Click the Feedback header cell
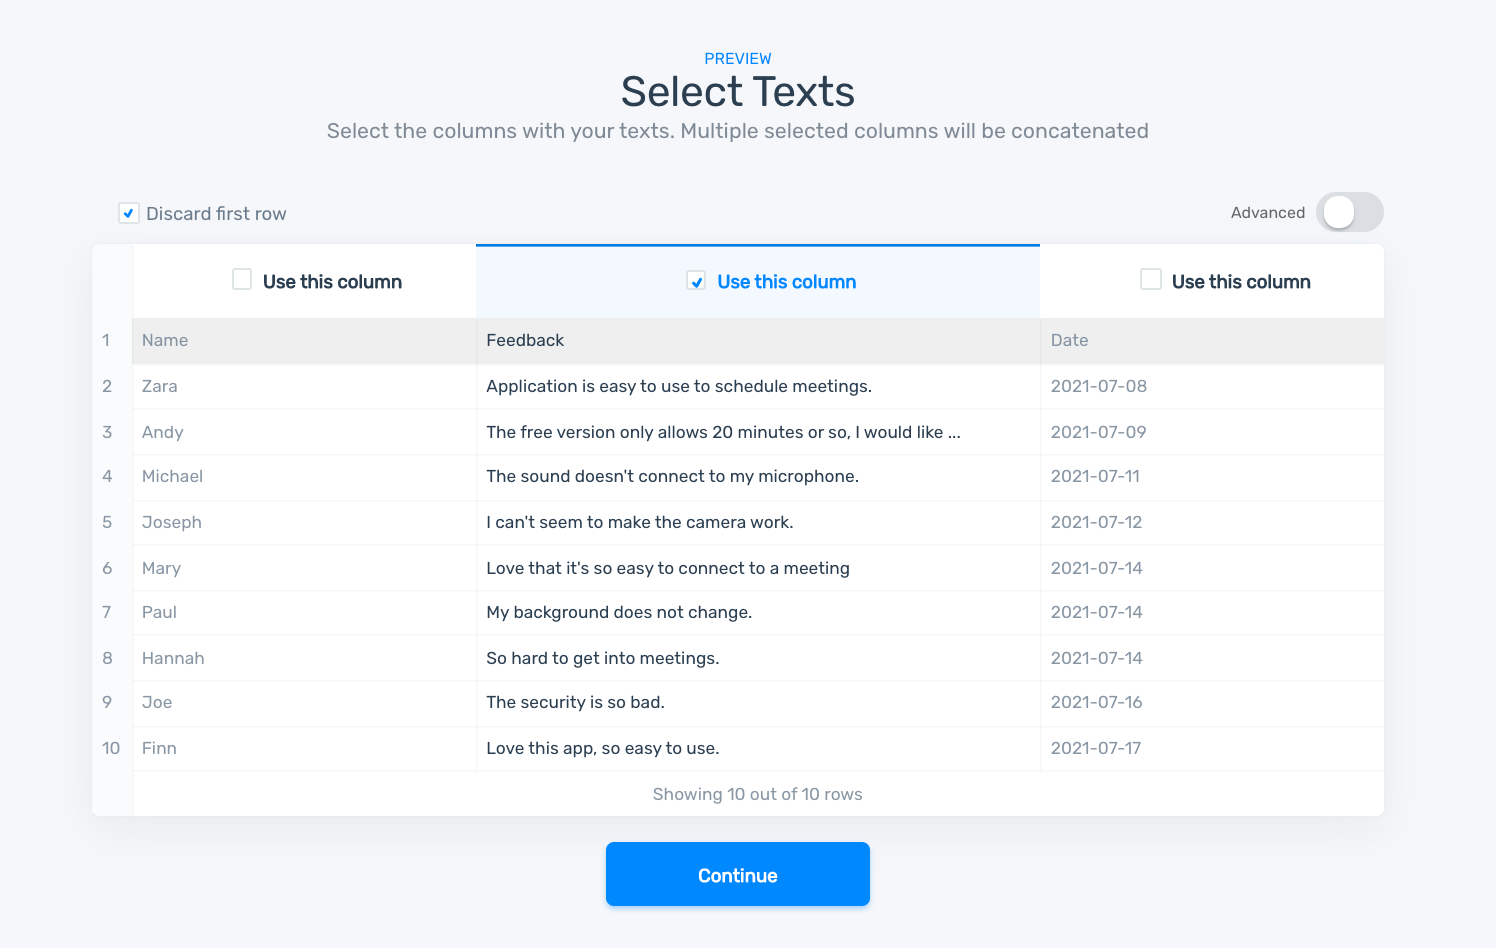 pos(525,340)
